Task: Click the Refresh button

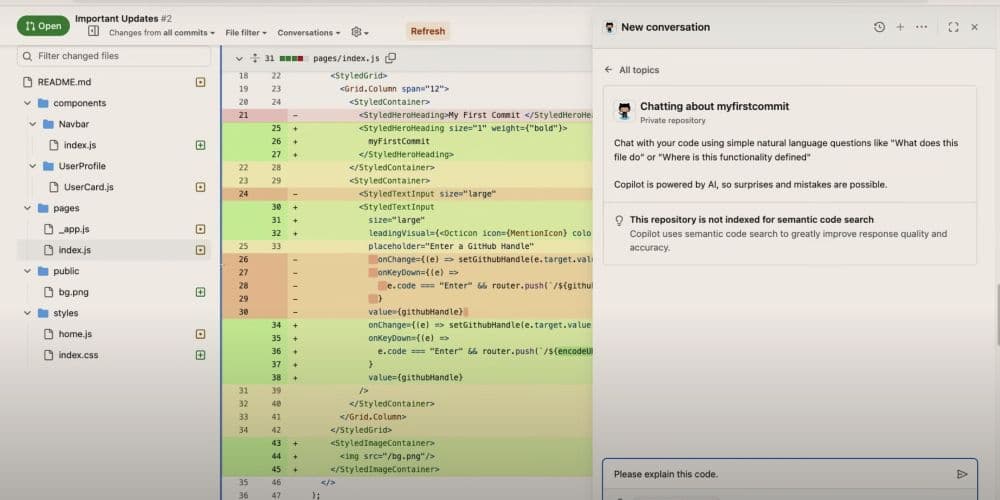Action: click(x=428, y=31)
